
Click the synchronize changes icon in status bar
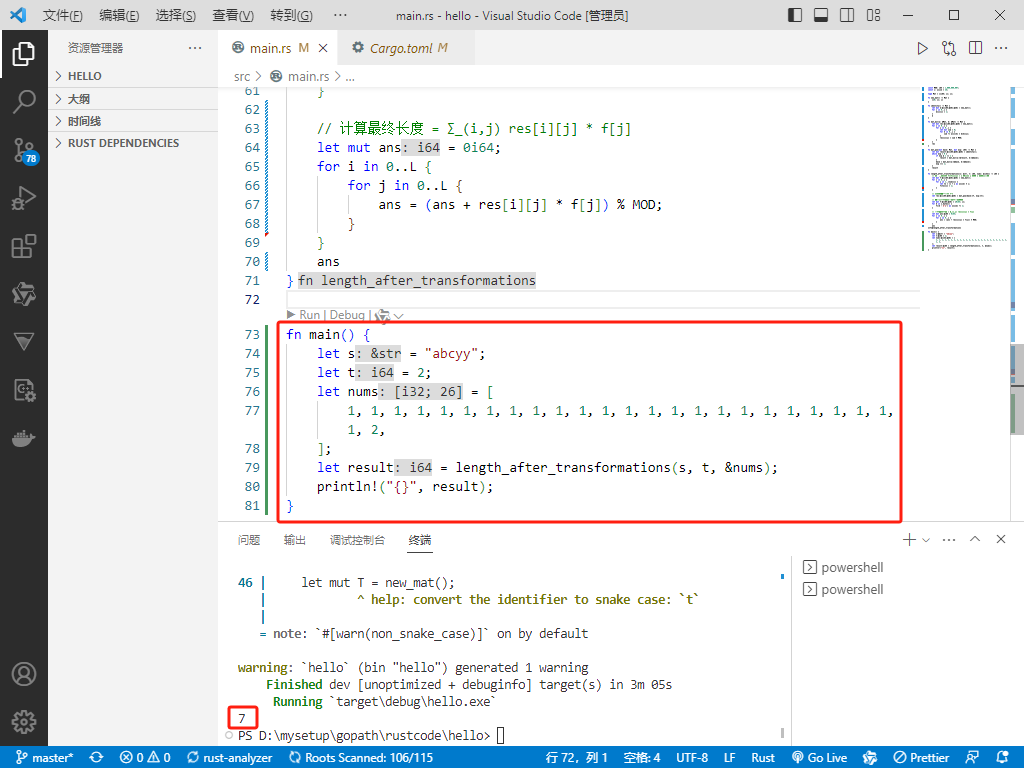pyautogui.click(x=97, y=758)
